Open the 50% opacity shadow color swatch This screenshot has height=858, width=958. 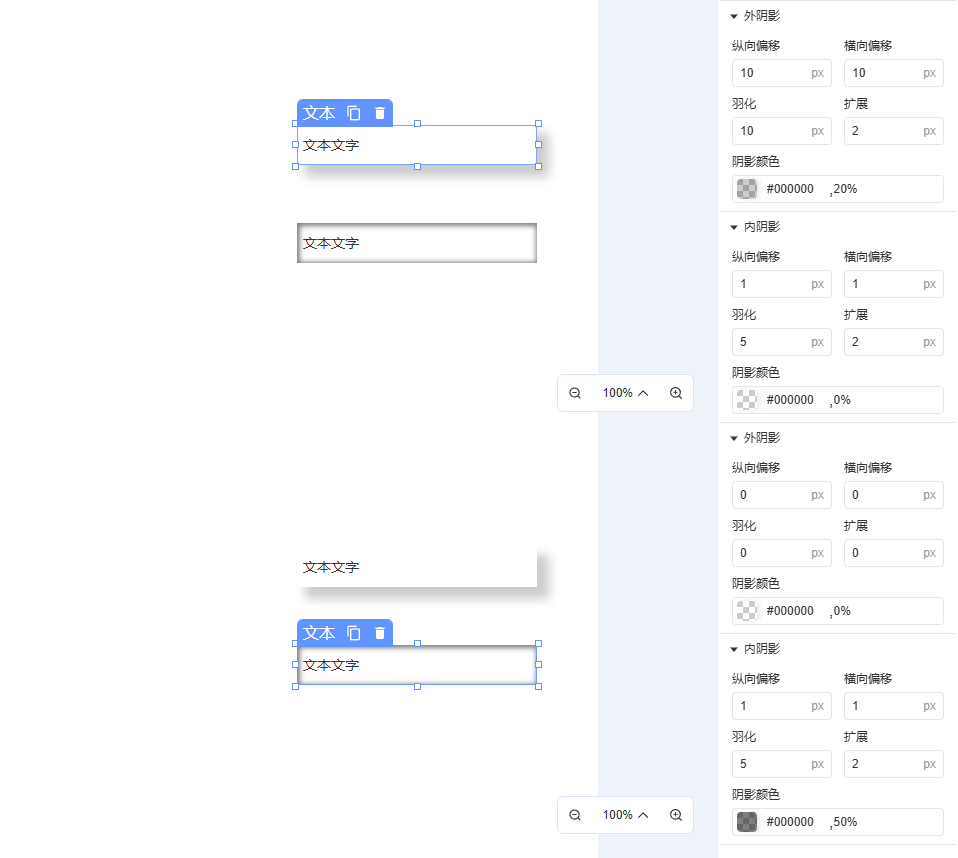click(x=747, y=822)
